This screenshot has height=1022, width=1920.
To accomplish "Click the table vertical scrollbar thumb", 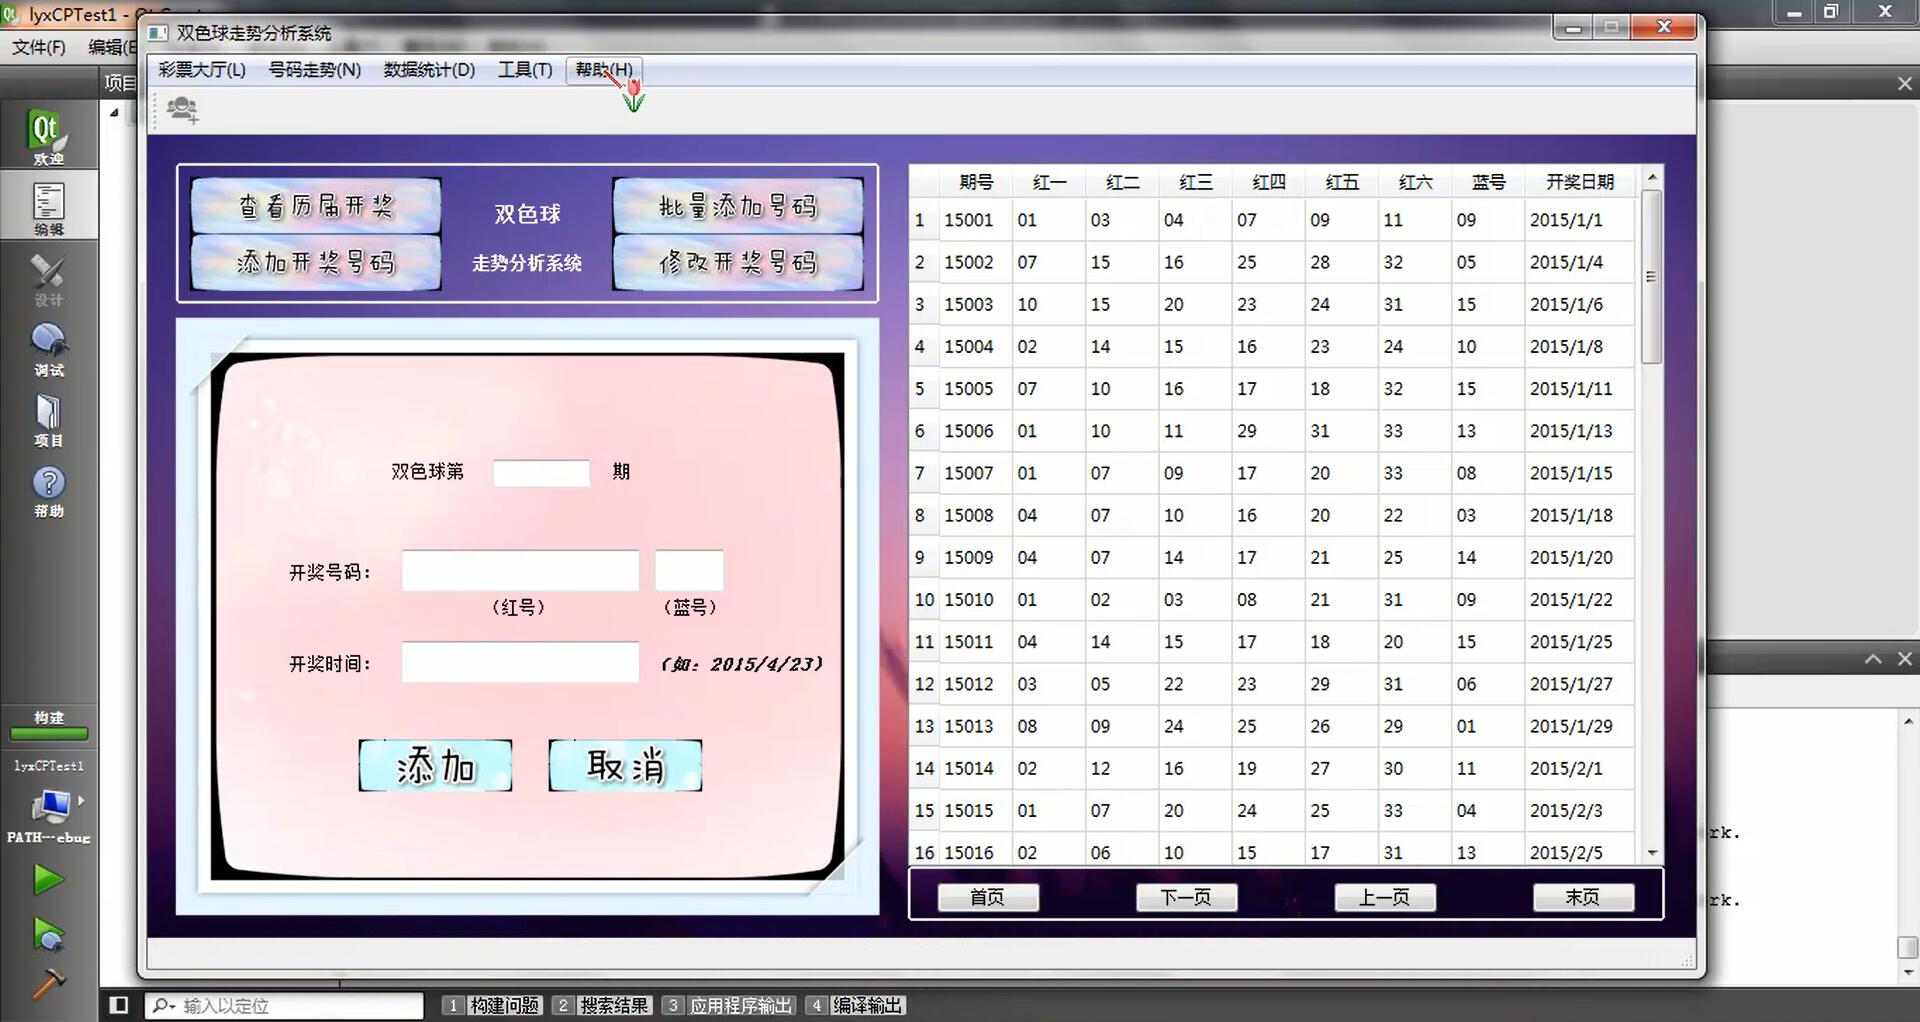I will click(1652, 276).
